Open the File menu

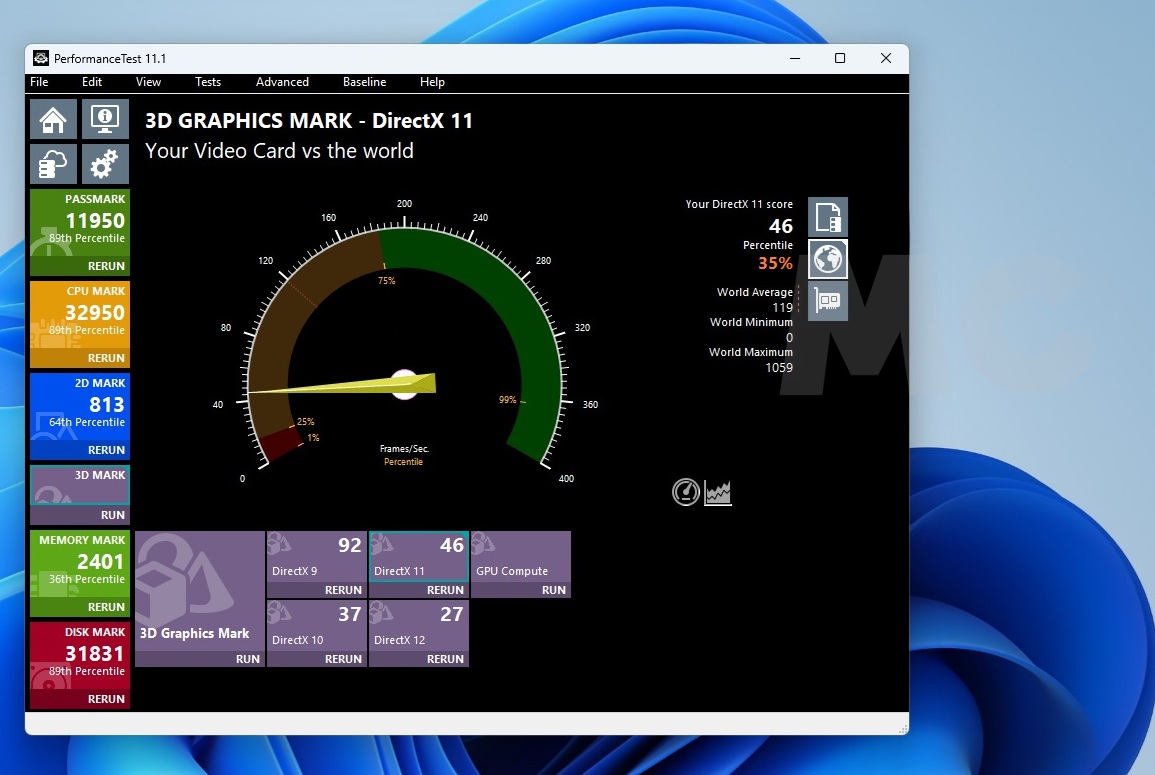point(39,82)
